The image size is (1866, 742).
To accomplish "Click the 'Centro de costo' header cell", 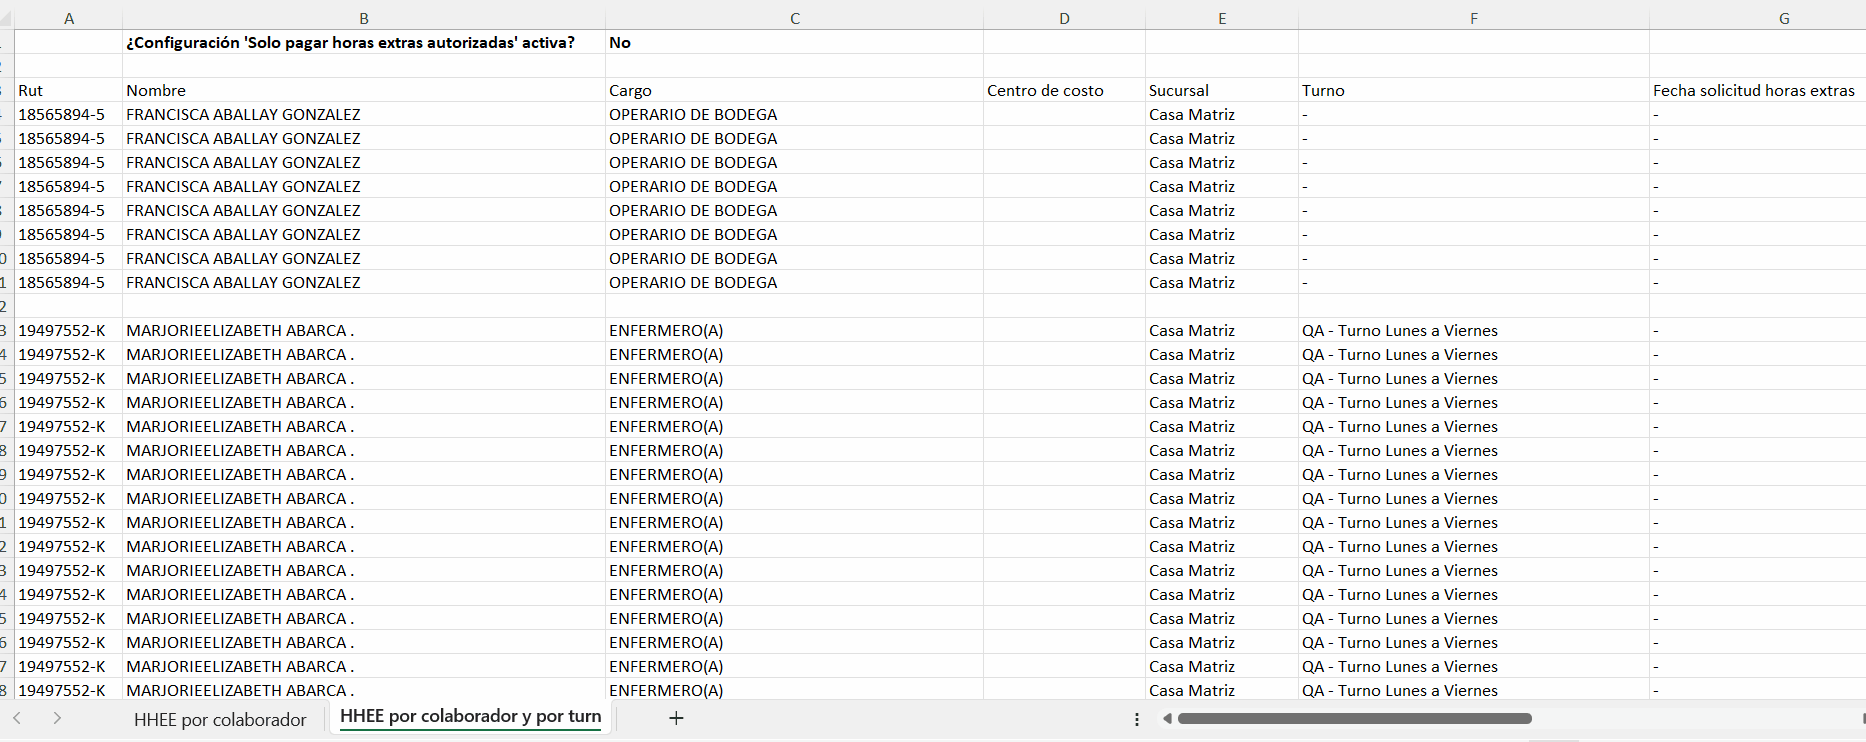I will (1064, 90).
